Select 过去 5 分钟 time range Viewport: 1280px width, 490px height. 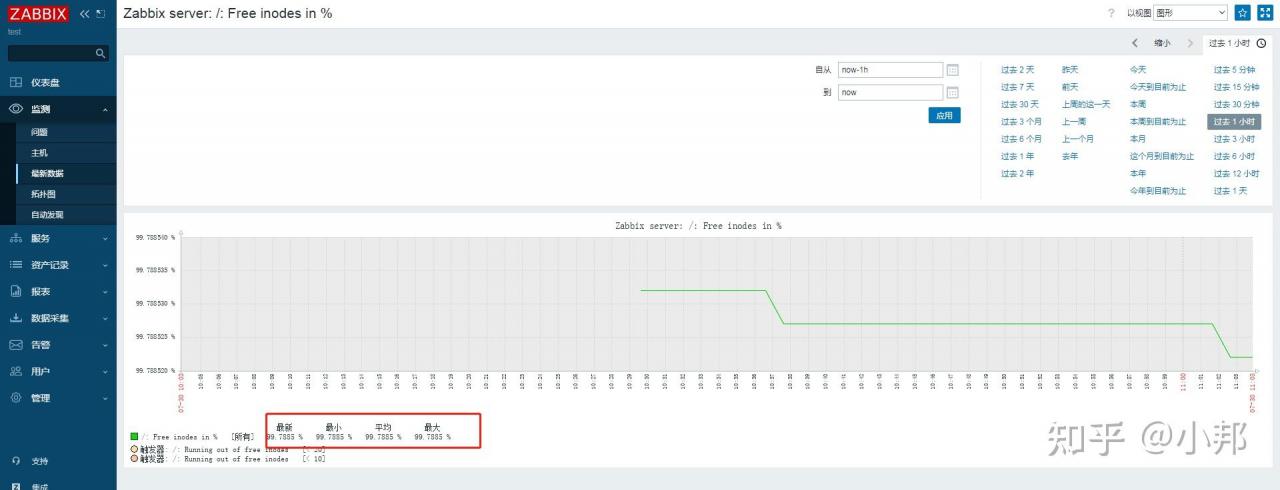pyautogui.click(x=1234, y=70)
